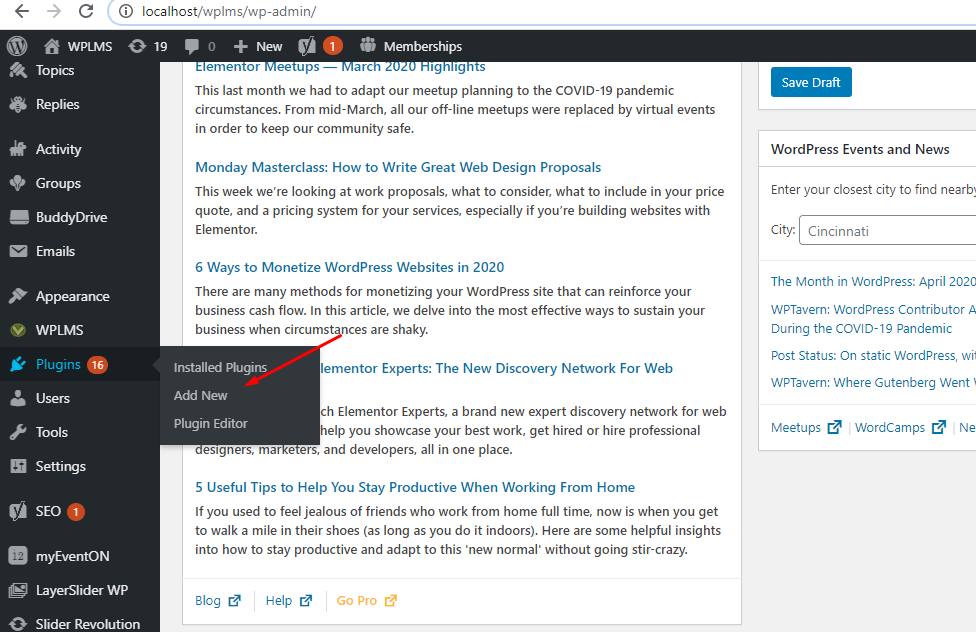Open Installed Plugins submenu item
Viewport: 976px width, 632px height.
220,367
